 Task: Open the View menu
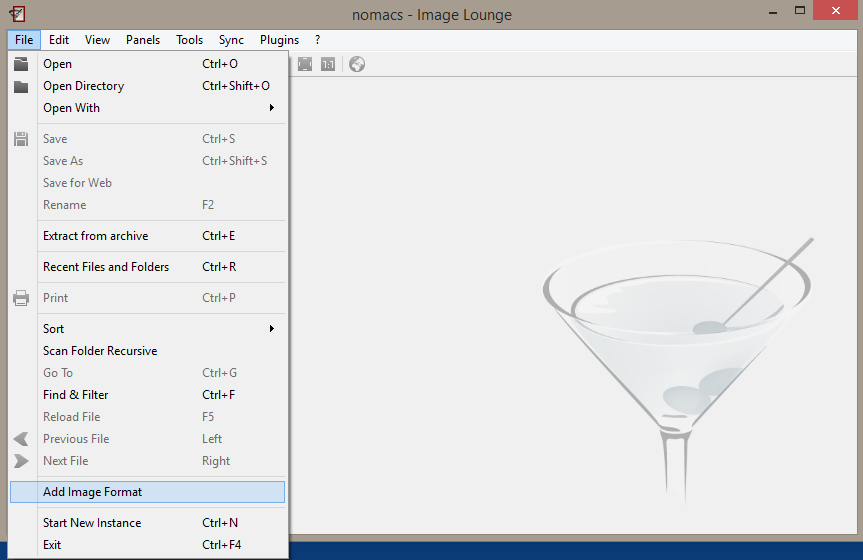tap(97, 40)
